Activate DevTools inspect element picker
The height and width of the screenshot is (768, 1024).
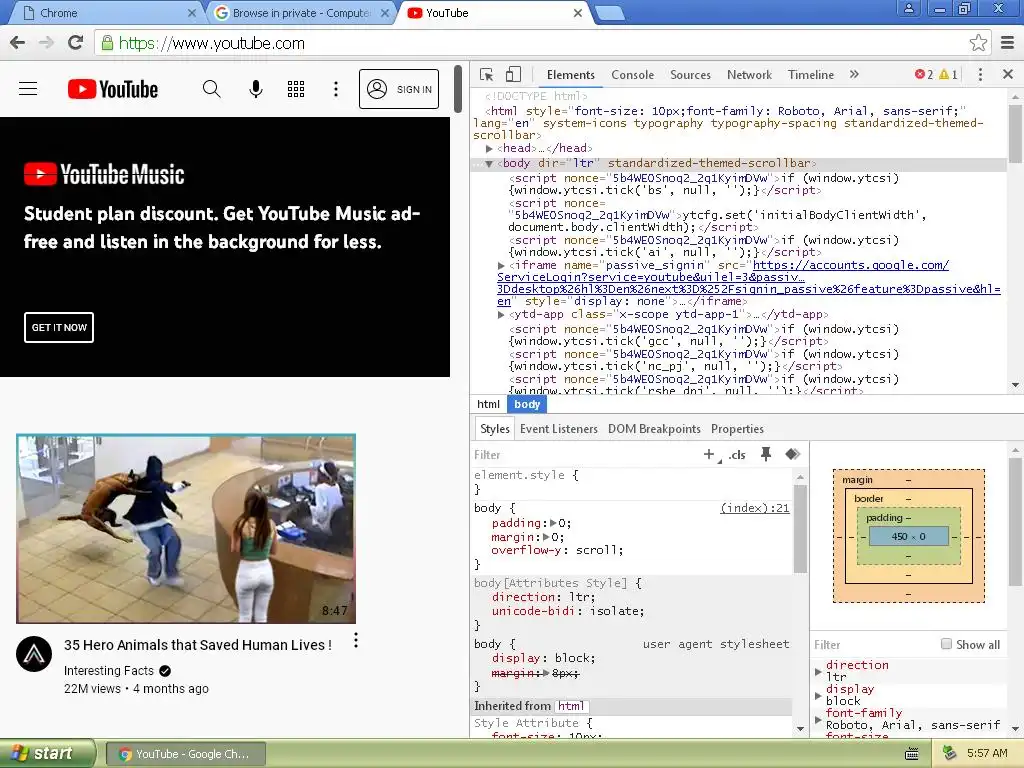click(487, 74)
